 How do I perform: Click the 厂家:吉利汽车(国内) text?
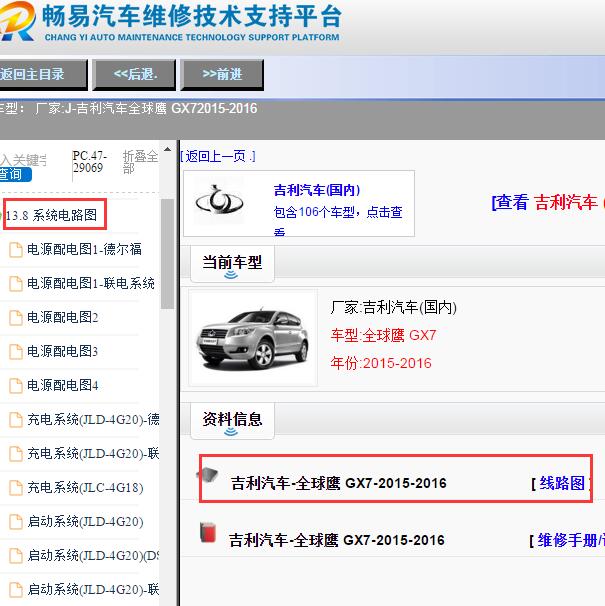(393, 308)
